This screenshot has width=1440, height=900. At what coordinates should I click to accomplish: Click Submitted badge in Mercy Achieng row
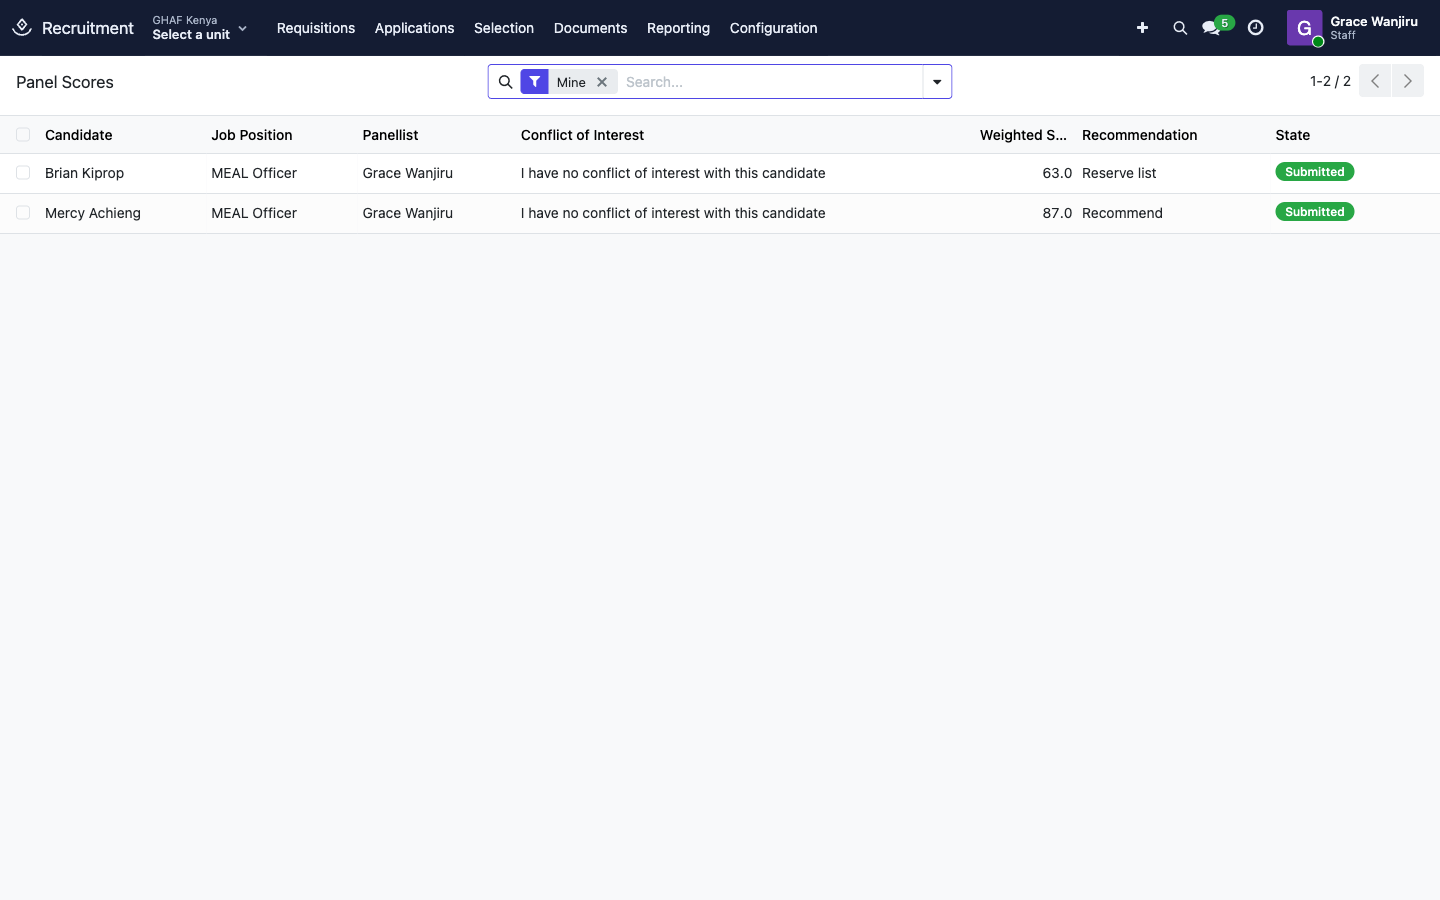[x=1314, y=212]
